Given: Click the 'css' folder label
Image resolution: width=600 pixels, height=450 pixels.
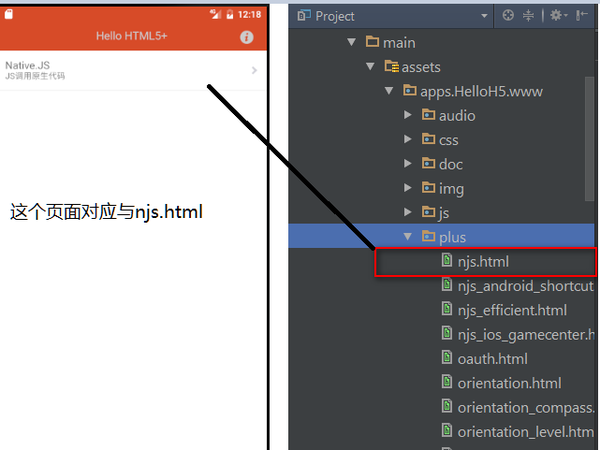Looking at the screenshot, I should tap(448, 140).
